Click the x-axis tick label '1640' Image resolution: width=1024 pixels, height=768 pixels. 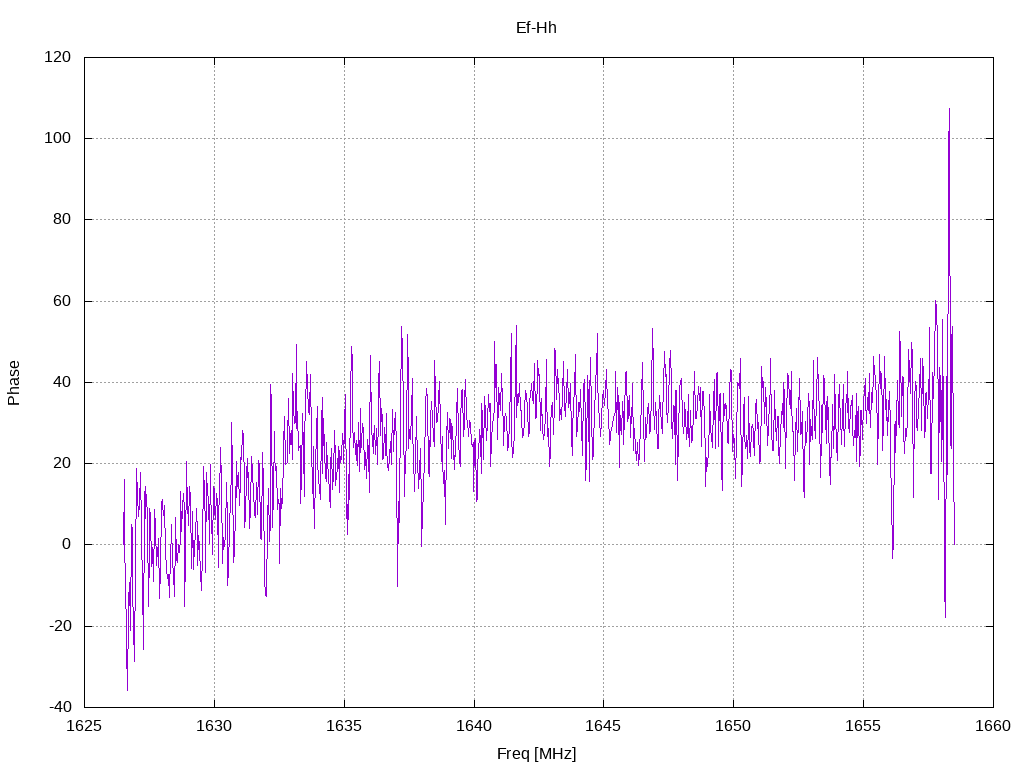(474, 726)
